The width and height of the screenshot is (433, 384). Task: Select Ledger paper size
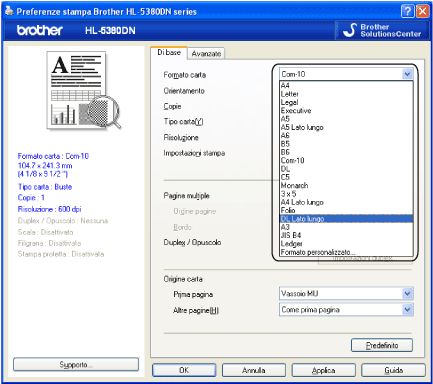346,244
